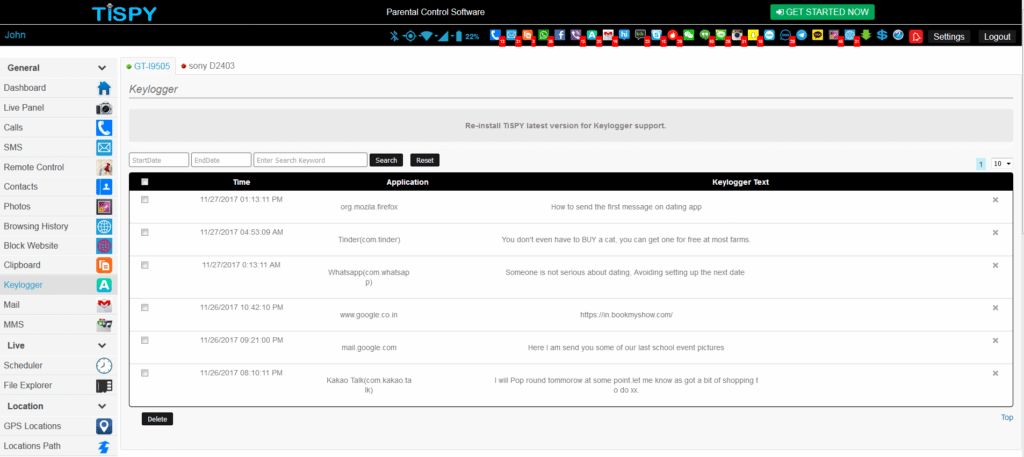
Task: Click the Top link
Action: pos(1007,418)
